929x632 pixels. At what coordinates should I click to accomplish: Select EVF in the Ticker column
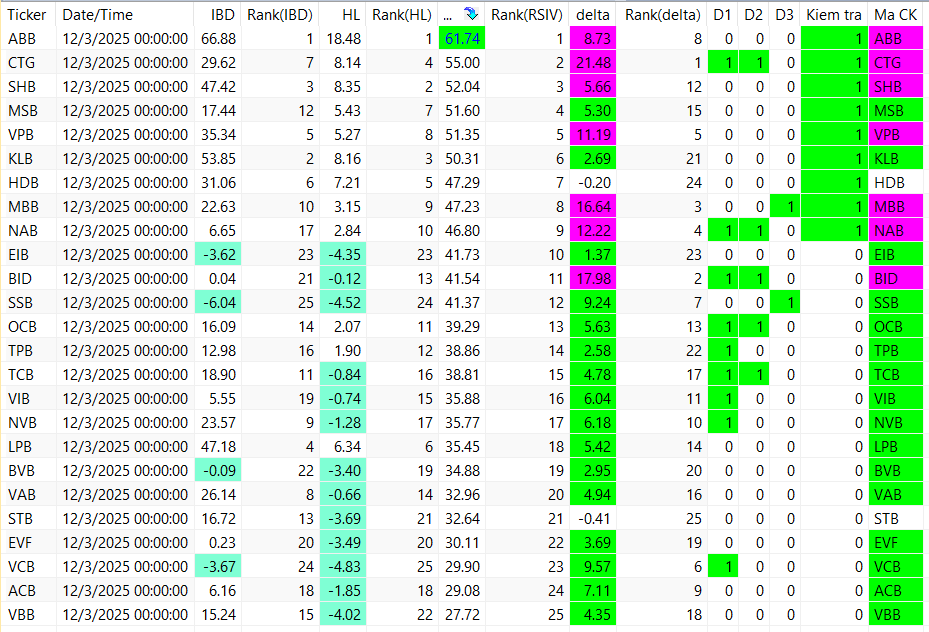[20, 543]
